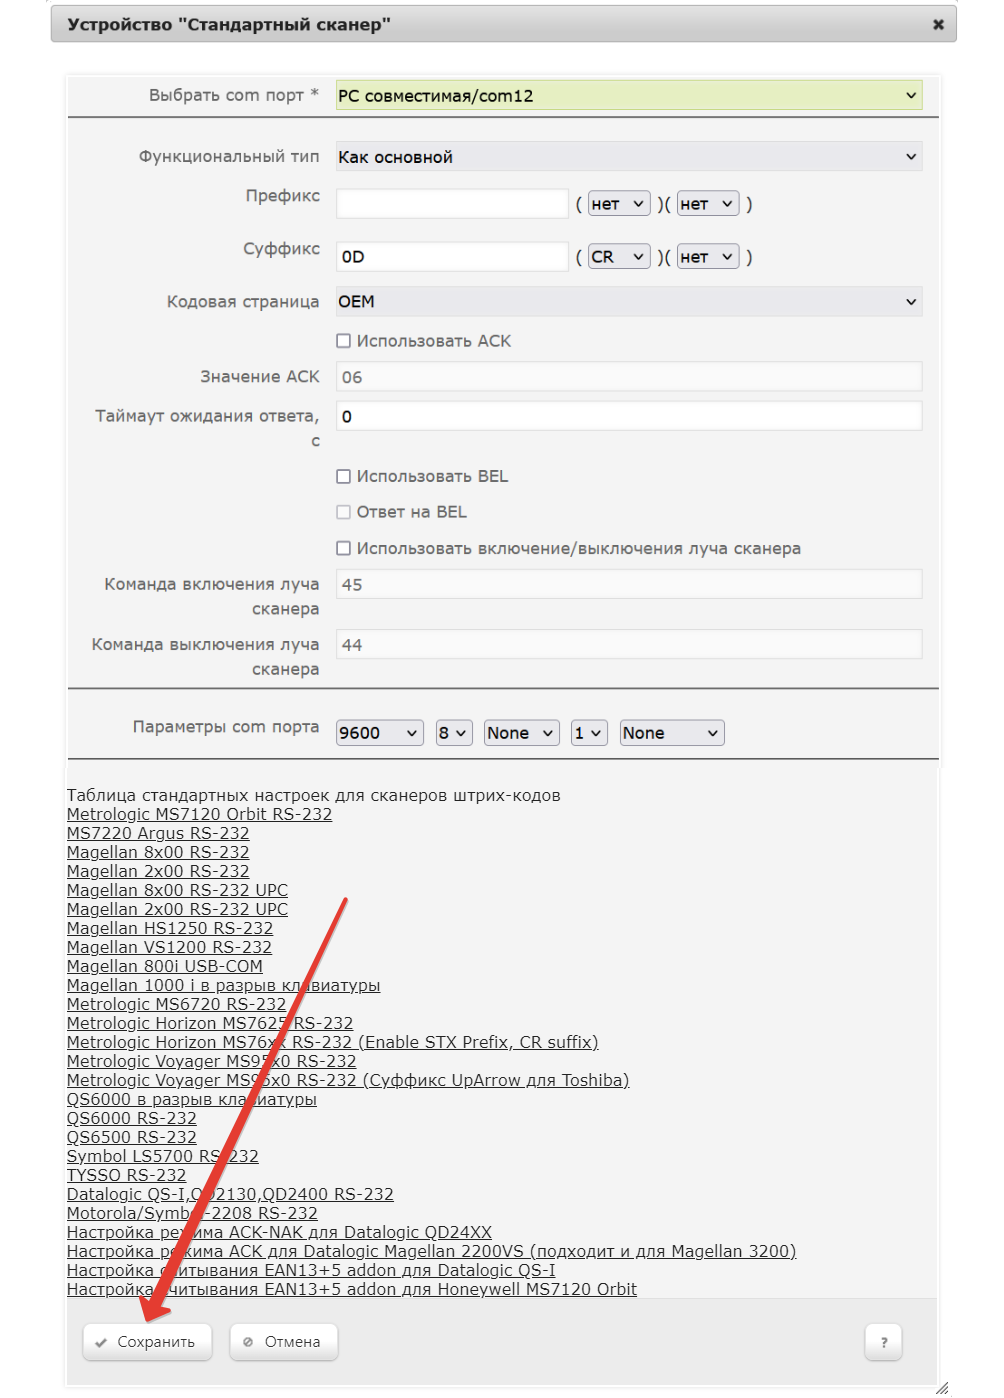Enable scanner beam on/off checkbox

pos(344,548)
